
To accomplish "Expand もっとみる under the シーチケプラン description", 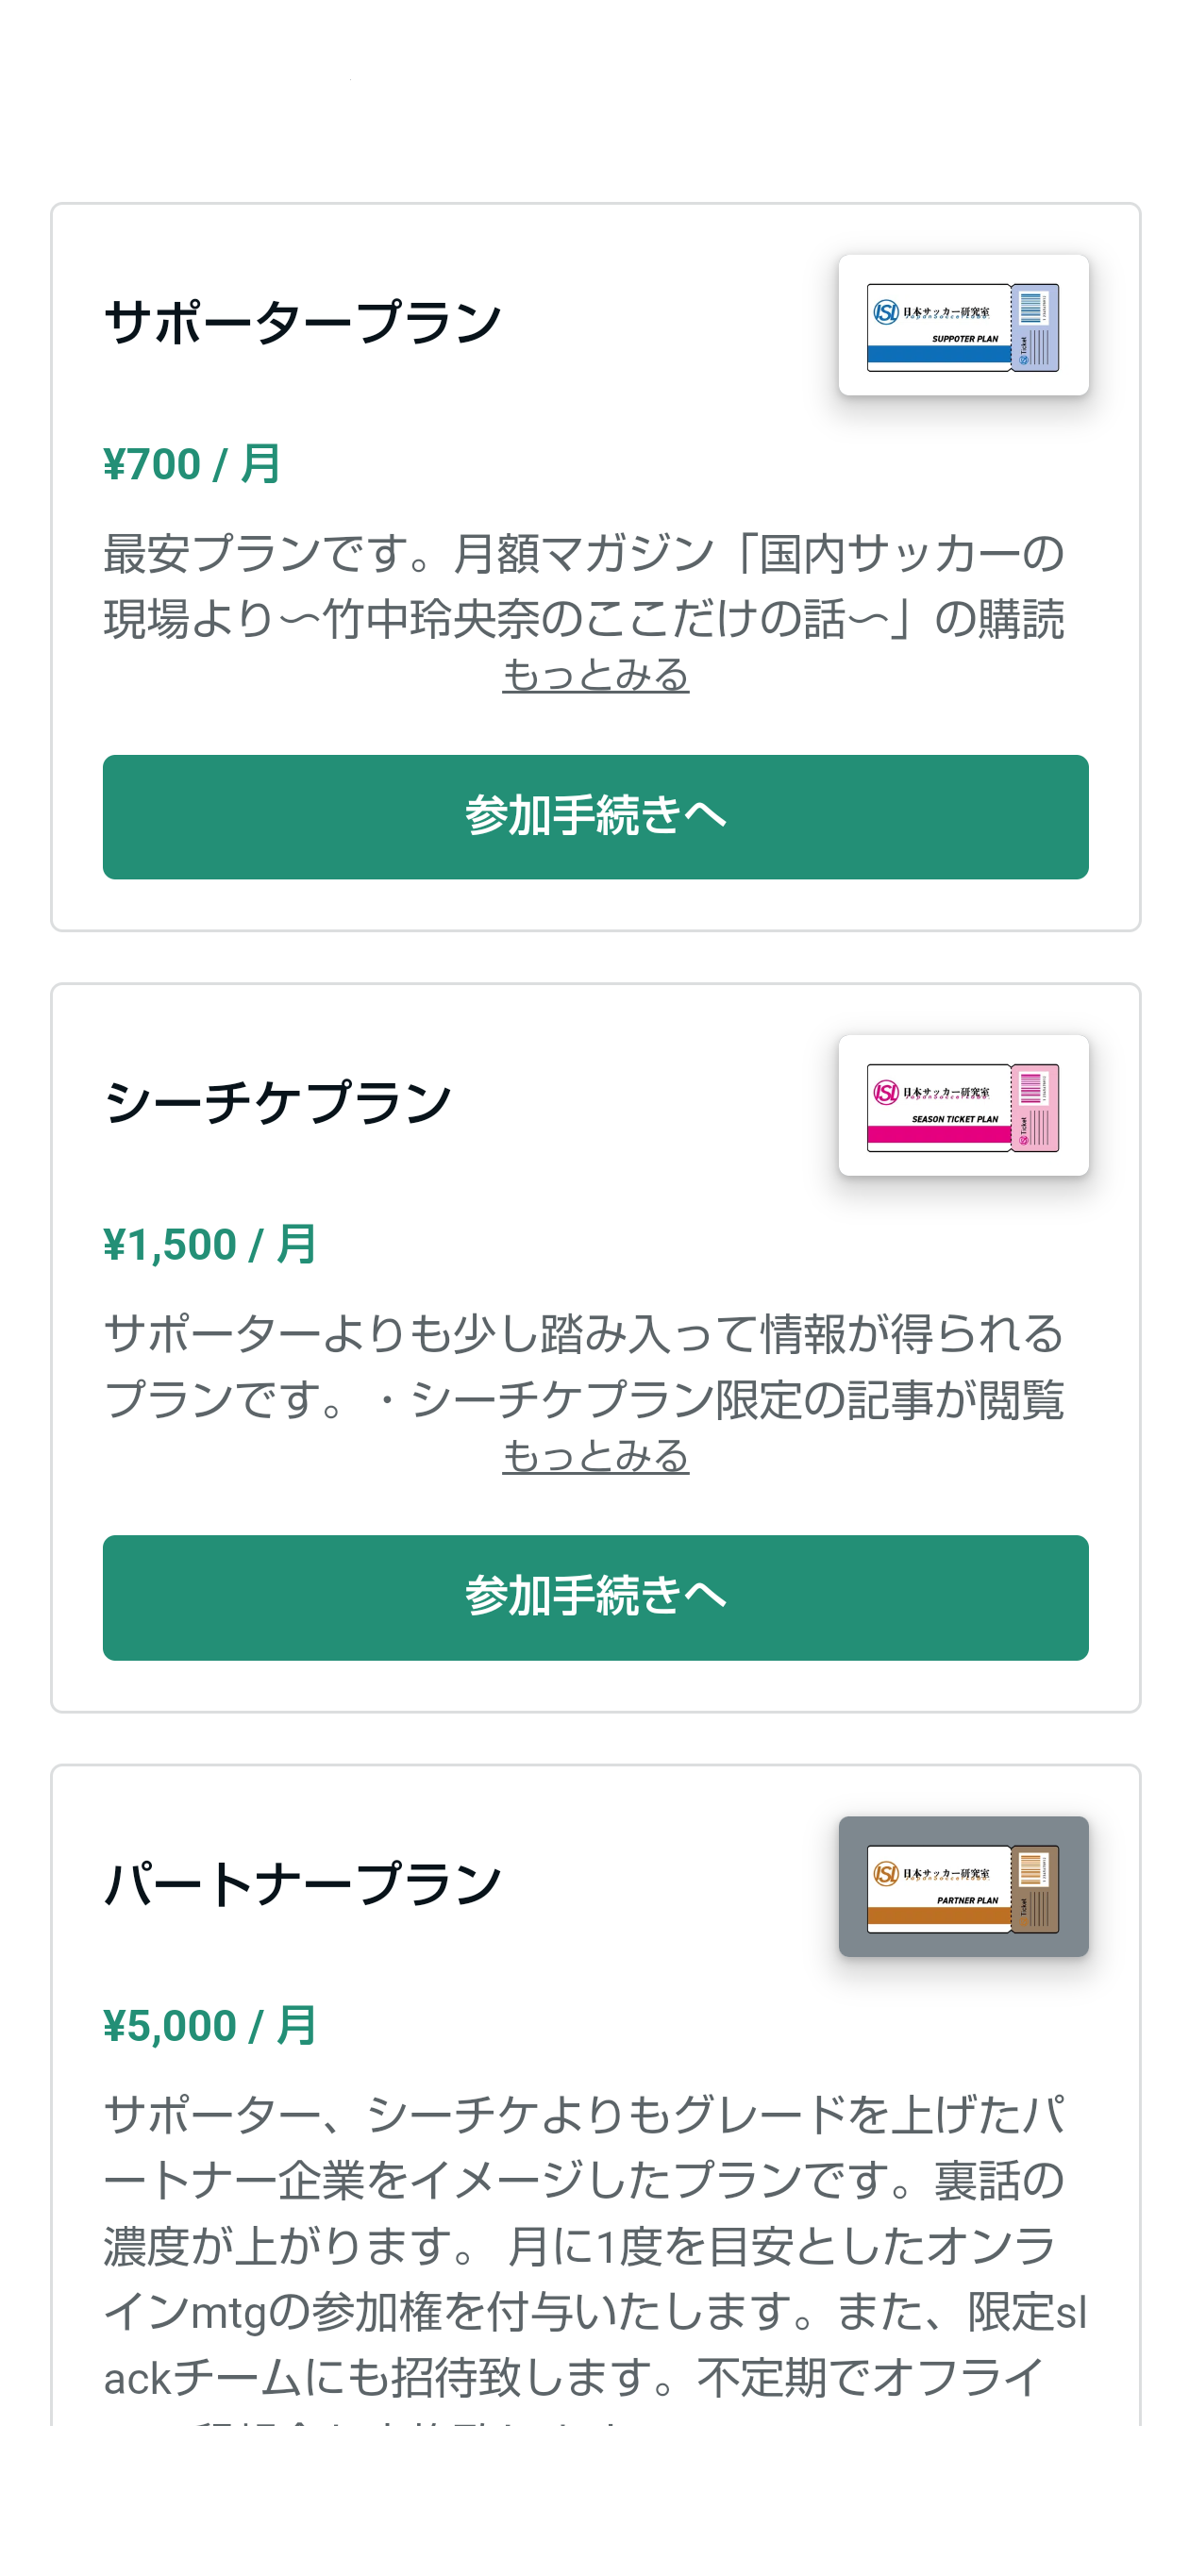I will tap(595, 1456).
